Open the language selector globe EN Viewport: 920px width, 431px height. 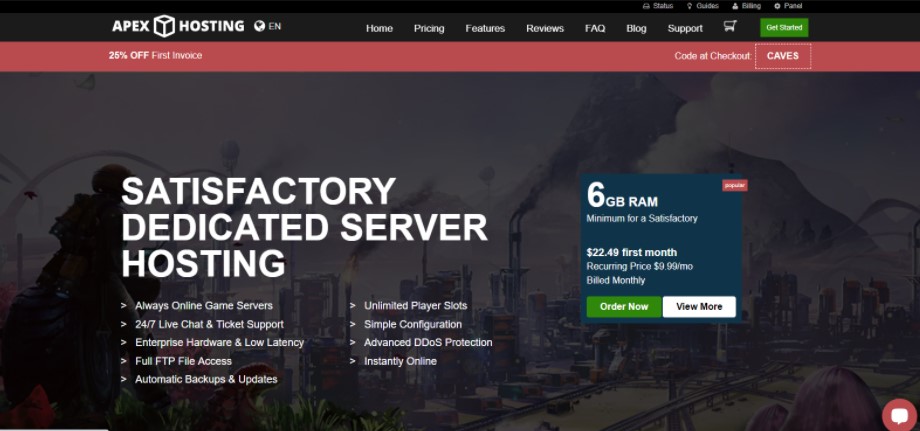(x=268, y=26)
